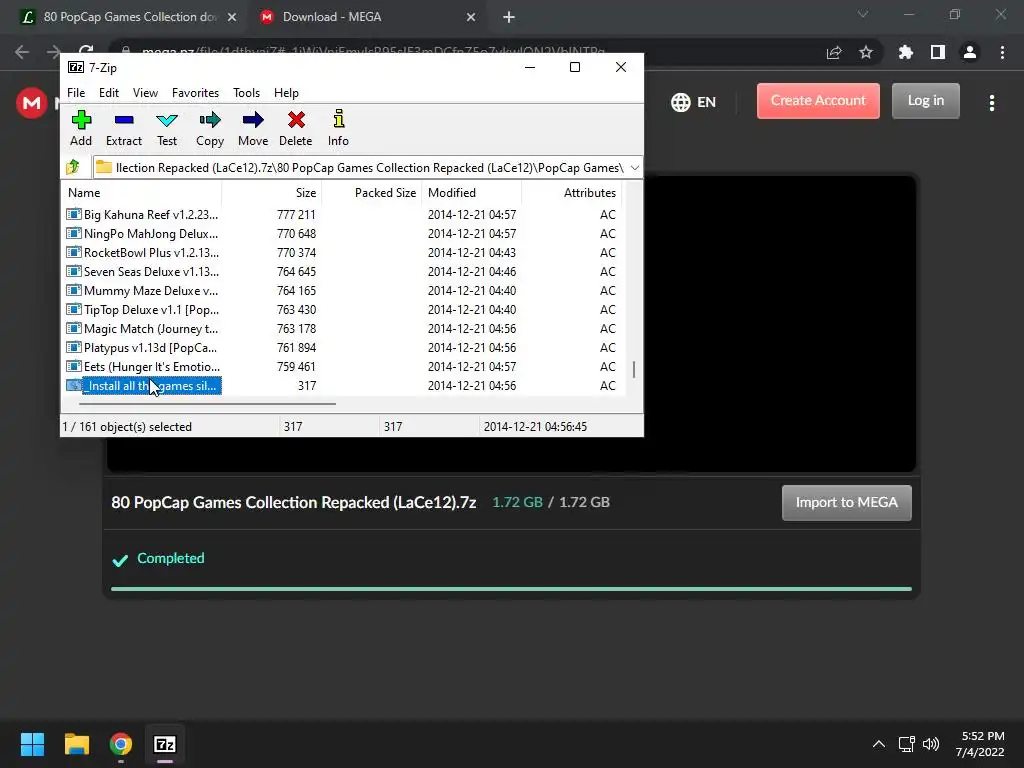Image resolution: width=1024 pixels, height=768 pixels.
Task: Open the View menu in 7-Zip
Action: tap(145, 93)
